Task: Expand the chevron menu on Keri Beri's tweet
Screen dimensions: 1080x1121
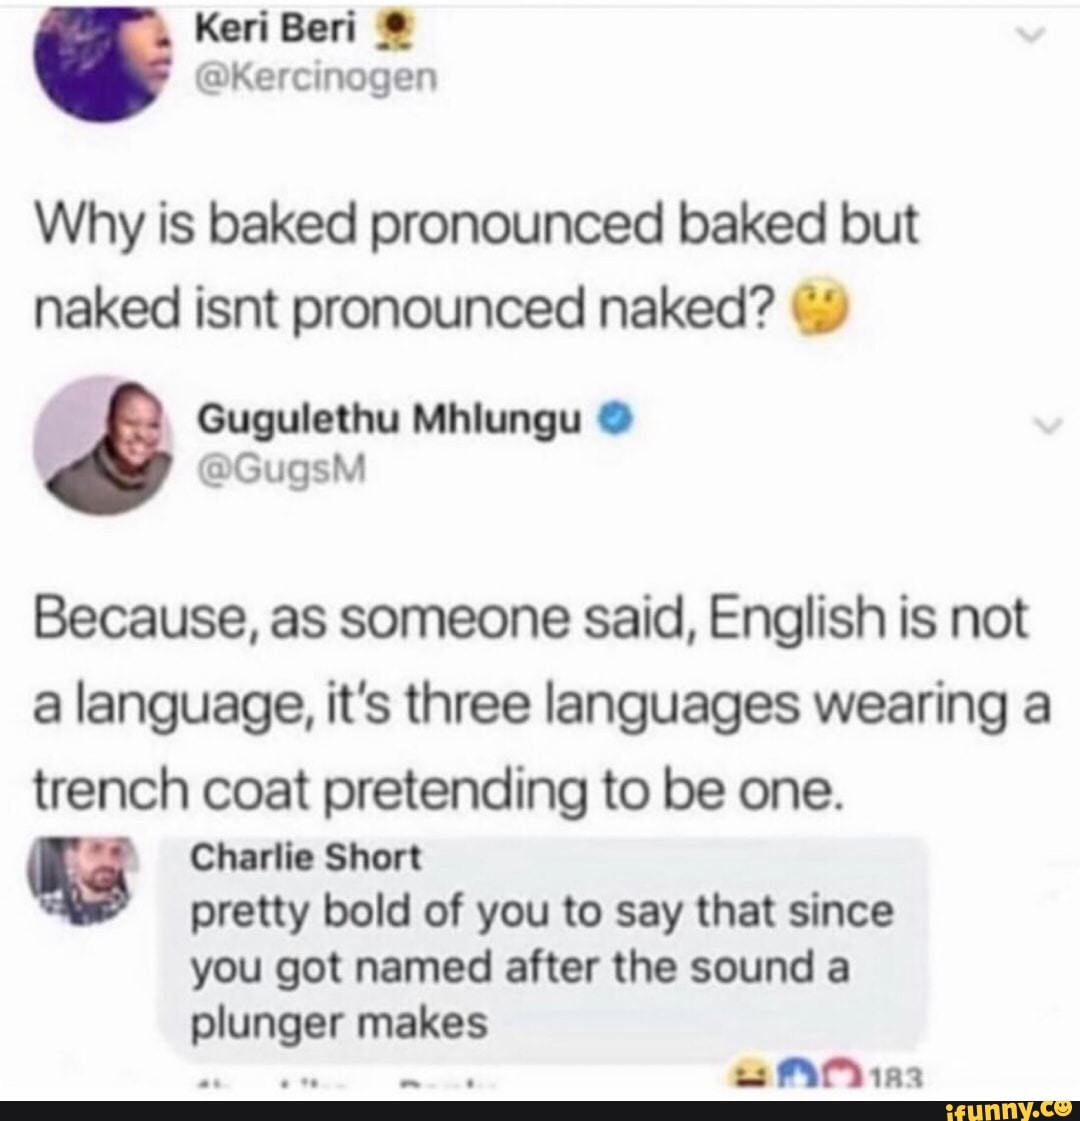Action: (1030, 34)
